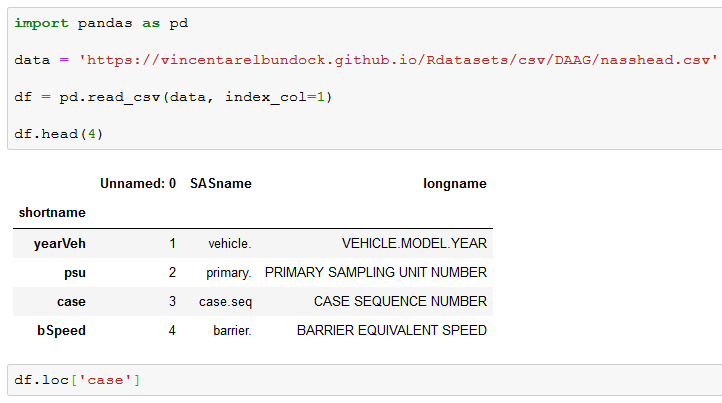Click the SASname column header

click(221, 184)
